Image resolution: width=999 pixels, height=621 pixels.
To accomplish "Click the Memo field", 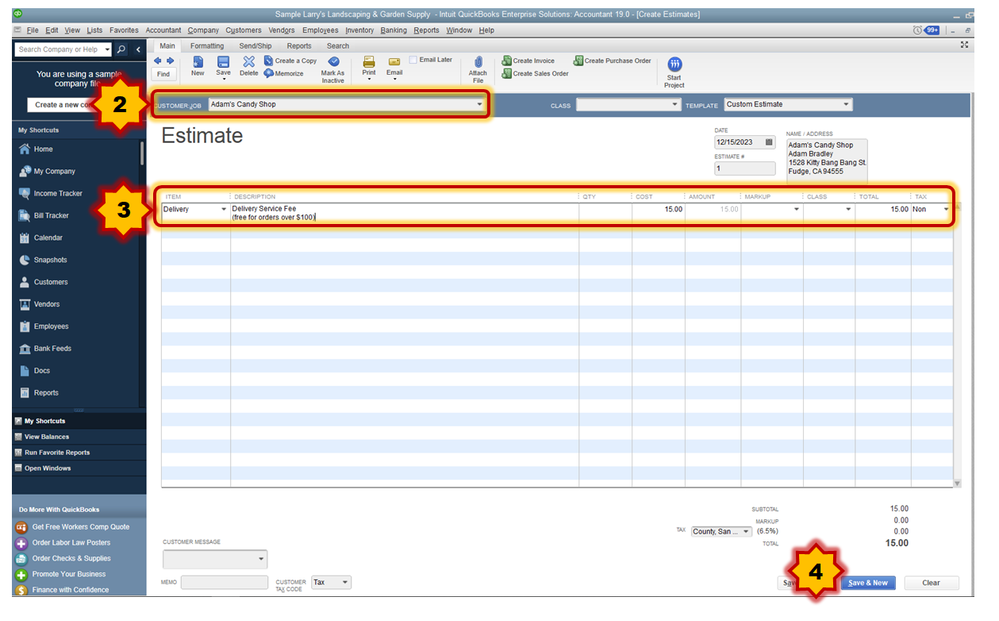I will (224, 583).
